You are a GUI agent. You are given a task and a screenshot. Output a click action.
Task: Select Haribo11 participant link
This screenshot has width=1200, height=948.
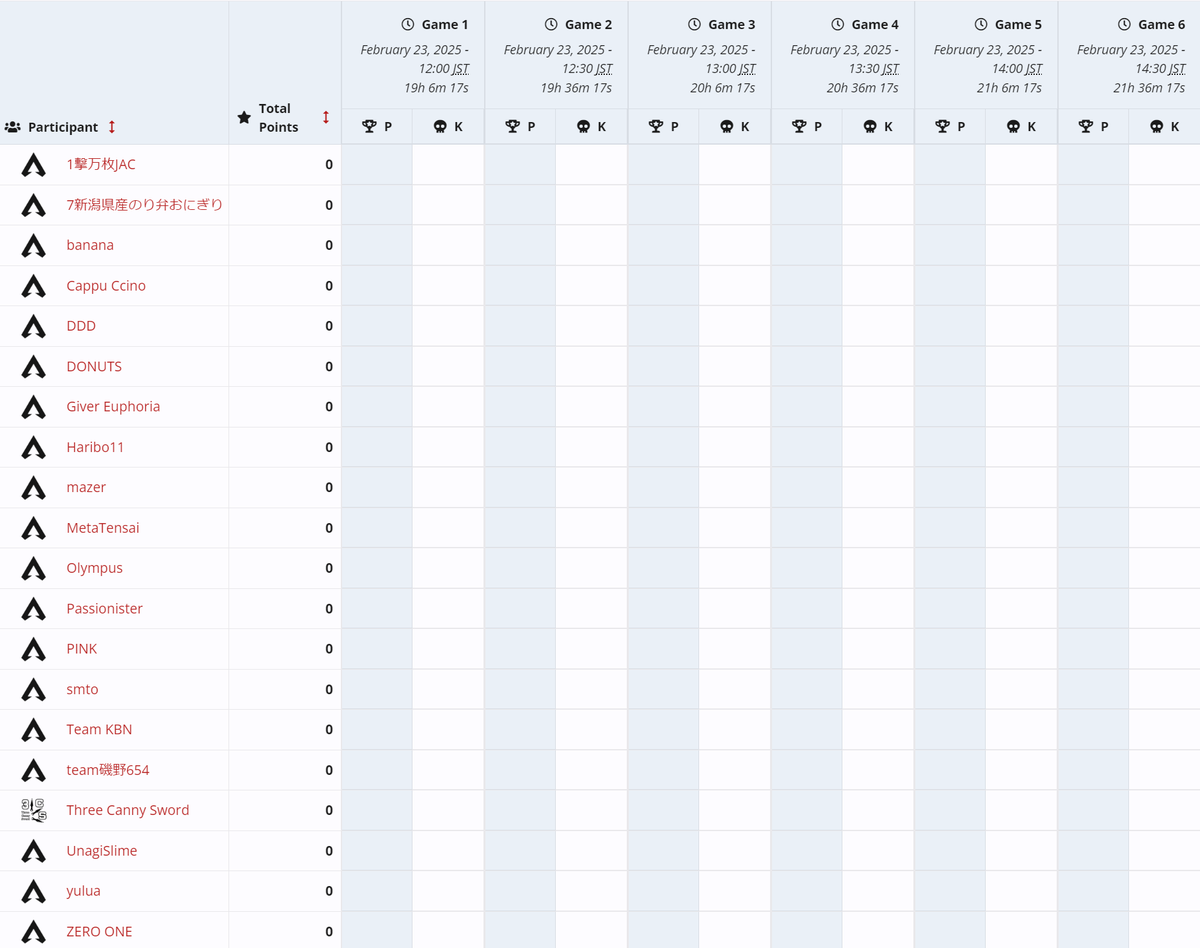click(95, 447)
